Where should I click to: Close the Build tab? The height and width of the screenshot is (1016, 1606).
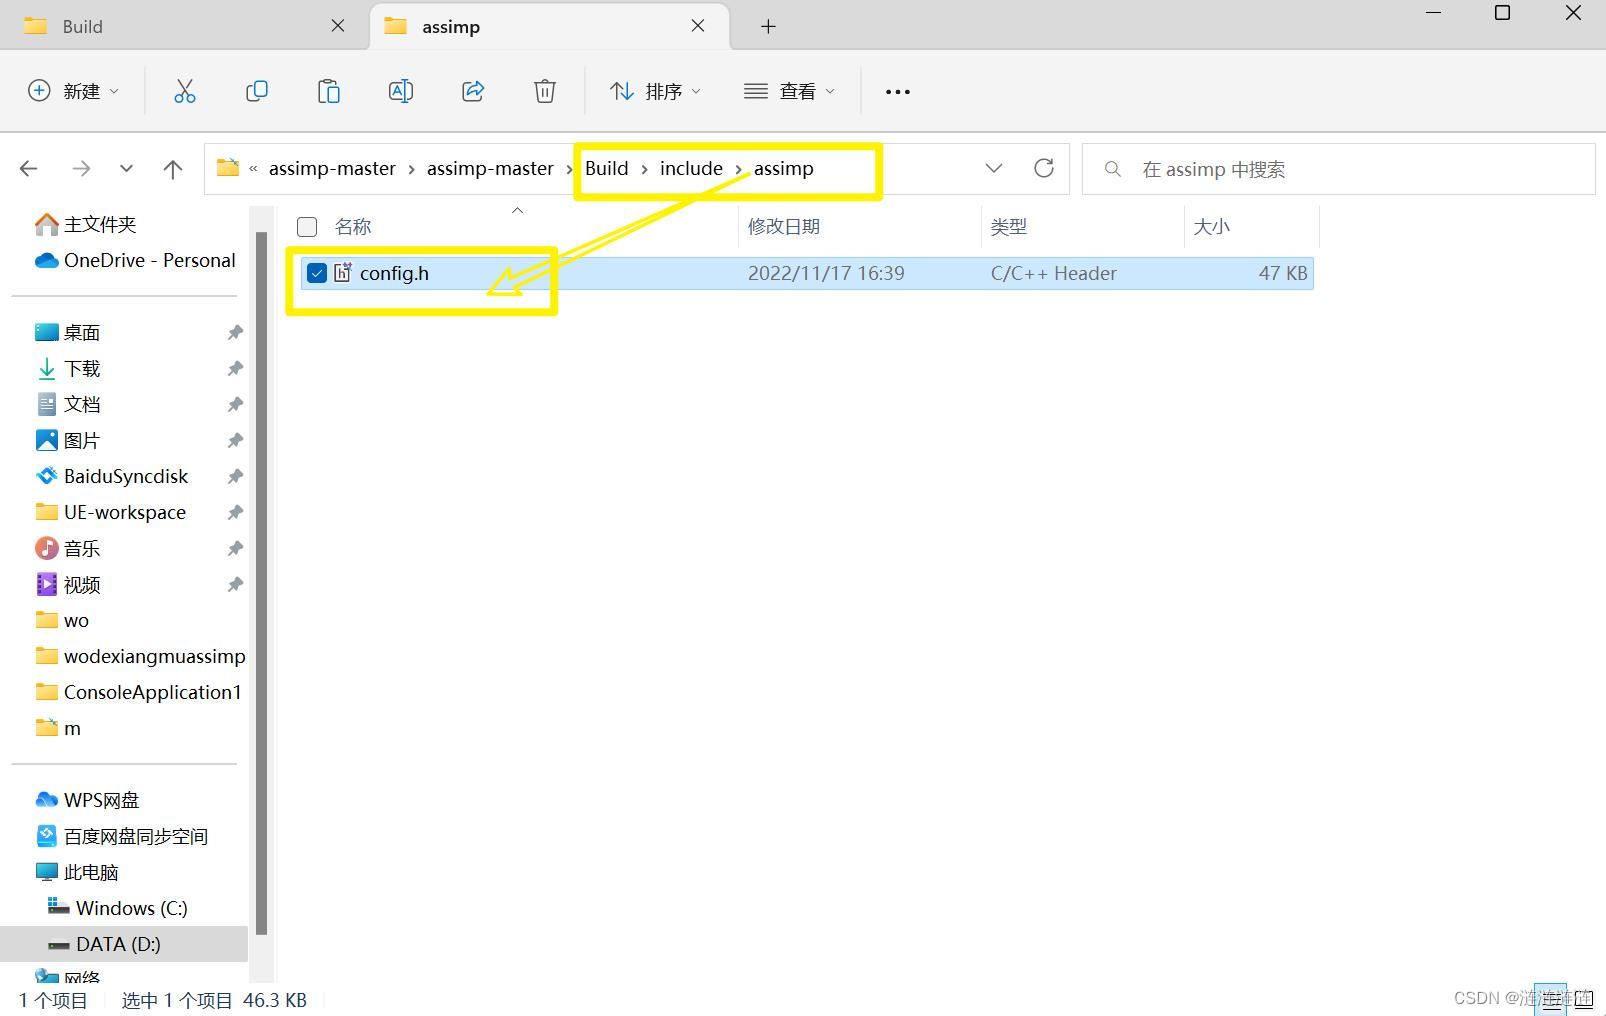338,26
